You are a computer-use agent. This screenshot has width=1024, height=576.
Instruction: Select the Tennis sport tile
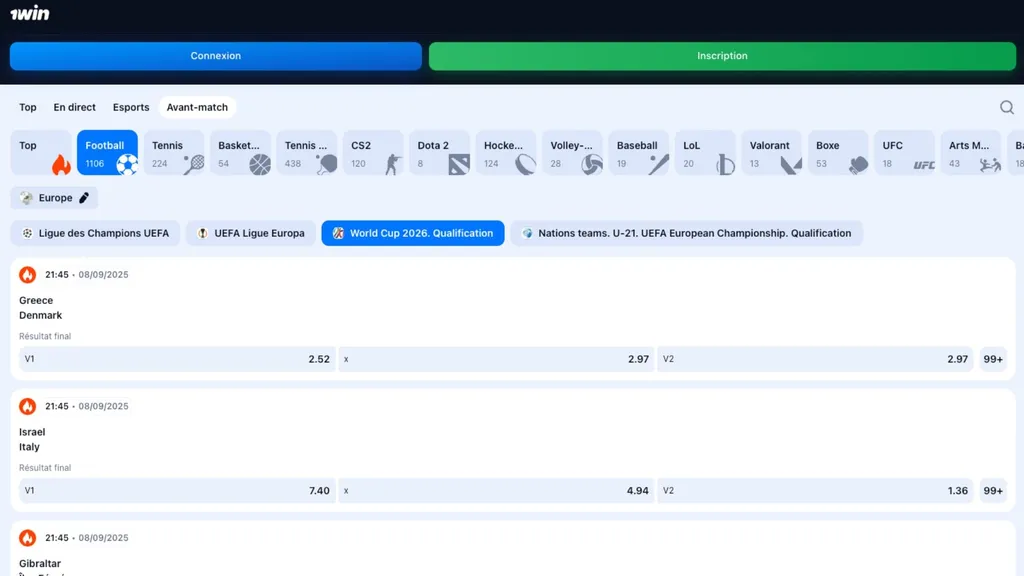[x=174, y=153]
